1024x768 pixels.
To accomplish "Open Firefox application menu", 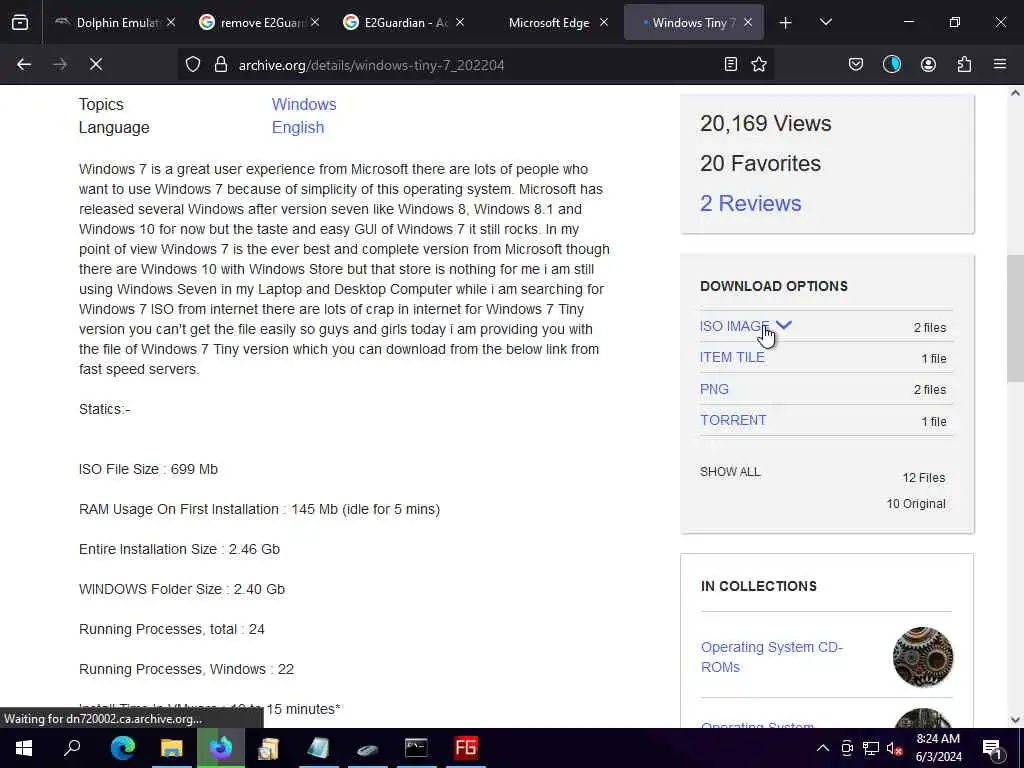I will pyautogui.click(x=1000, y=64).
